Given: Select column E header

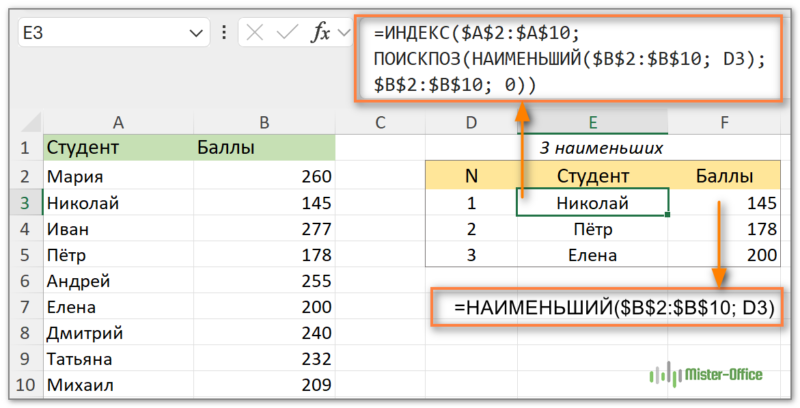Looking at the screenshot, I should click(593, 123).
